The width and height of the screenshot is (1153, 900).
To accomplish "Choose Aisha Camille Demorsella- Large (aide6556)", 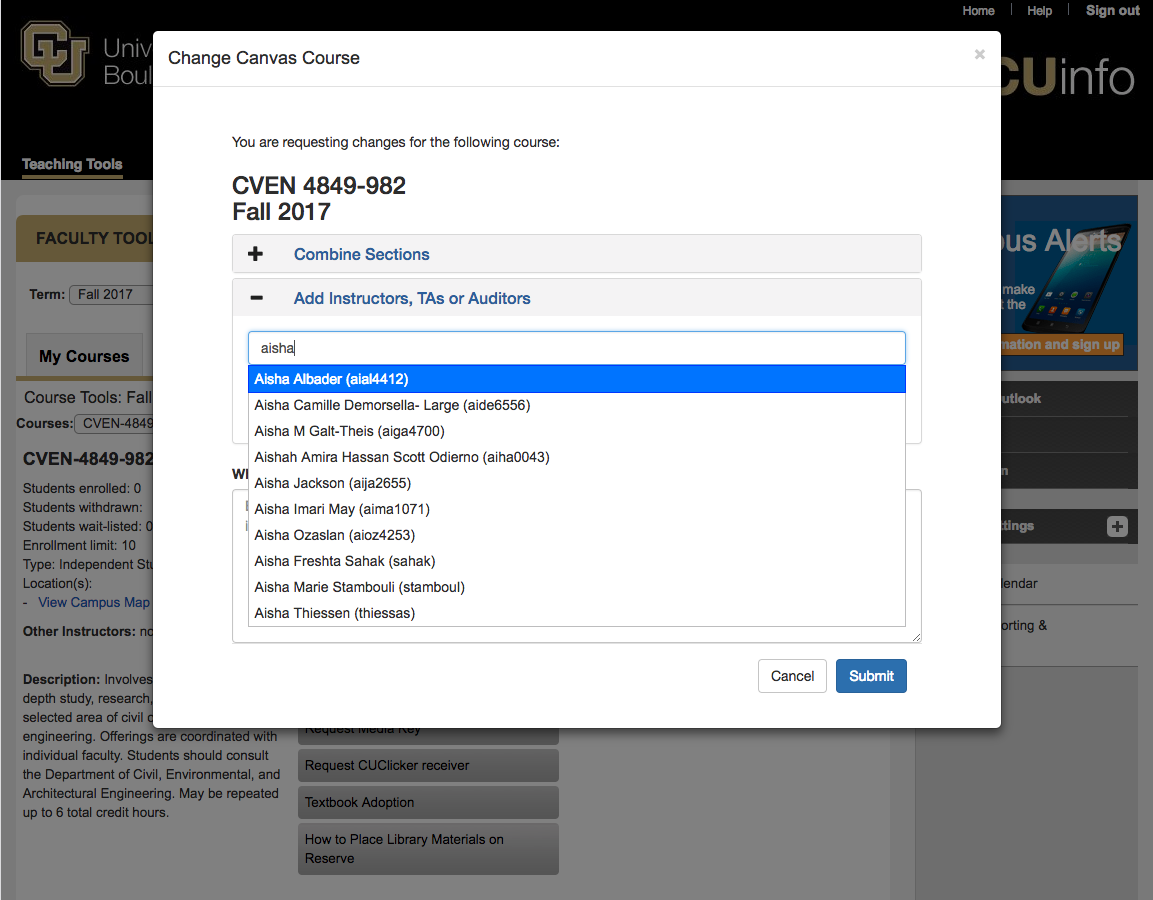I will click(576, 405).
